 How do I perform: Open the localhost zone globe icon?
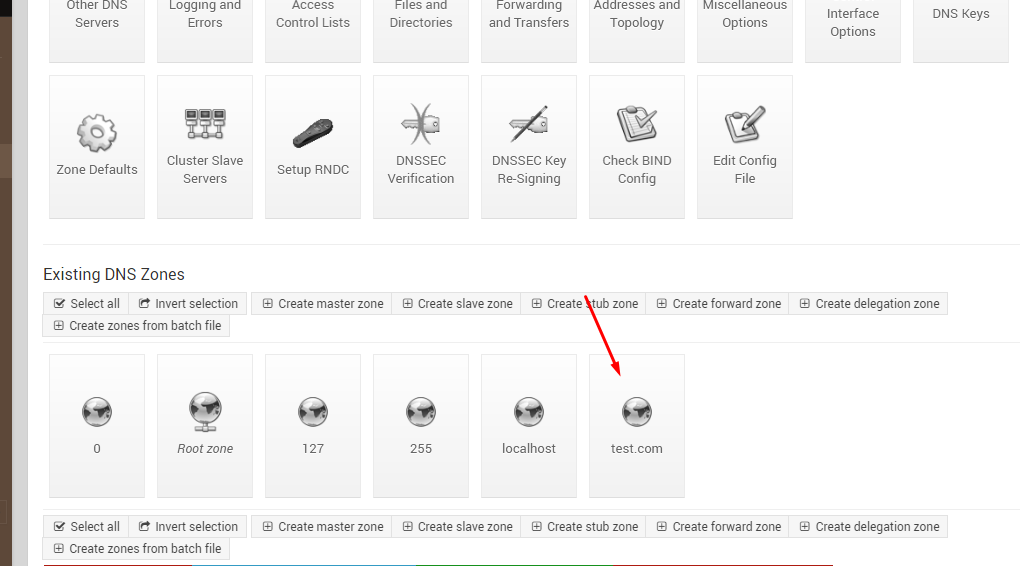(x=529, y=412)
